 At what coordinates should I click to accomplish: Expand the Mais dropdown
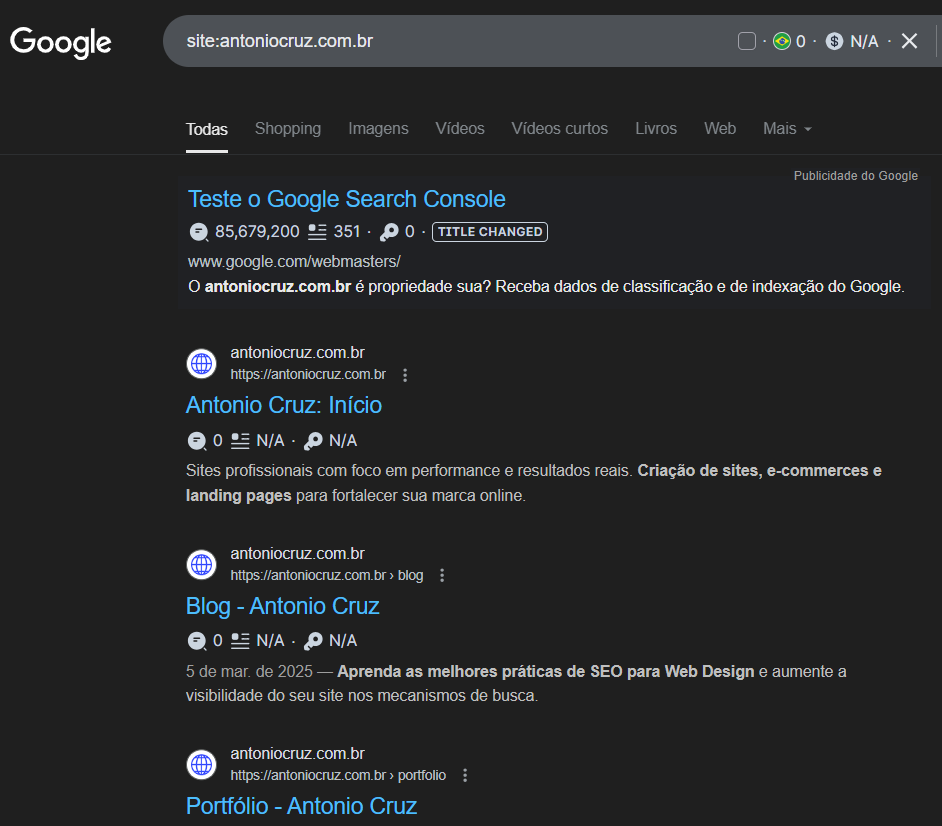click(x=787, y=129)
